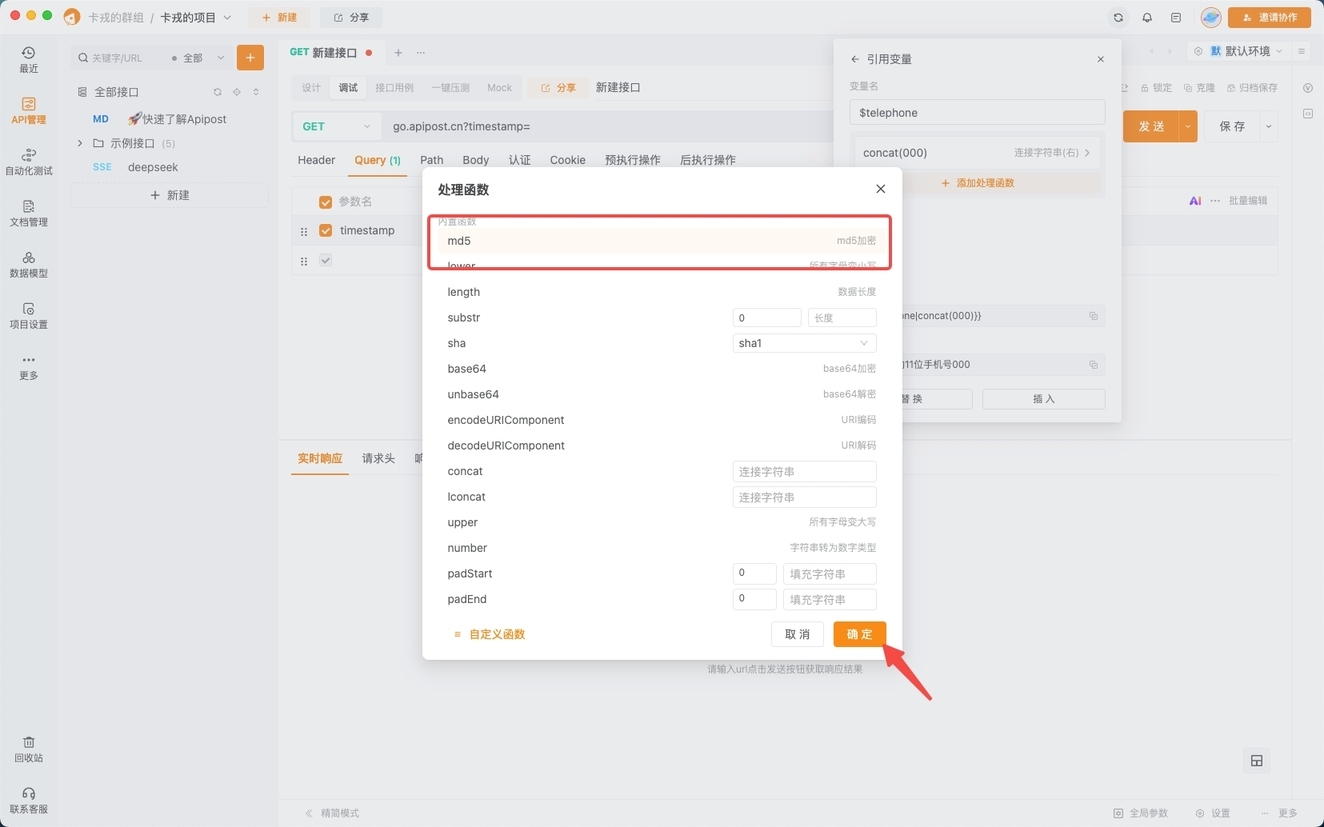Viewport: 1324px width, 827px height.
Task: Click 精简模式 in the status bar
Action: [332, 813]
